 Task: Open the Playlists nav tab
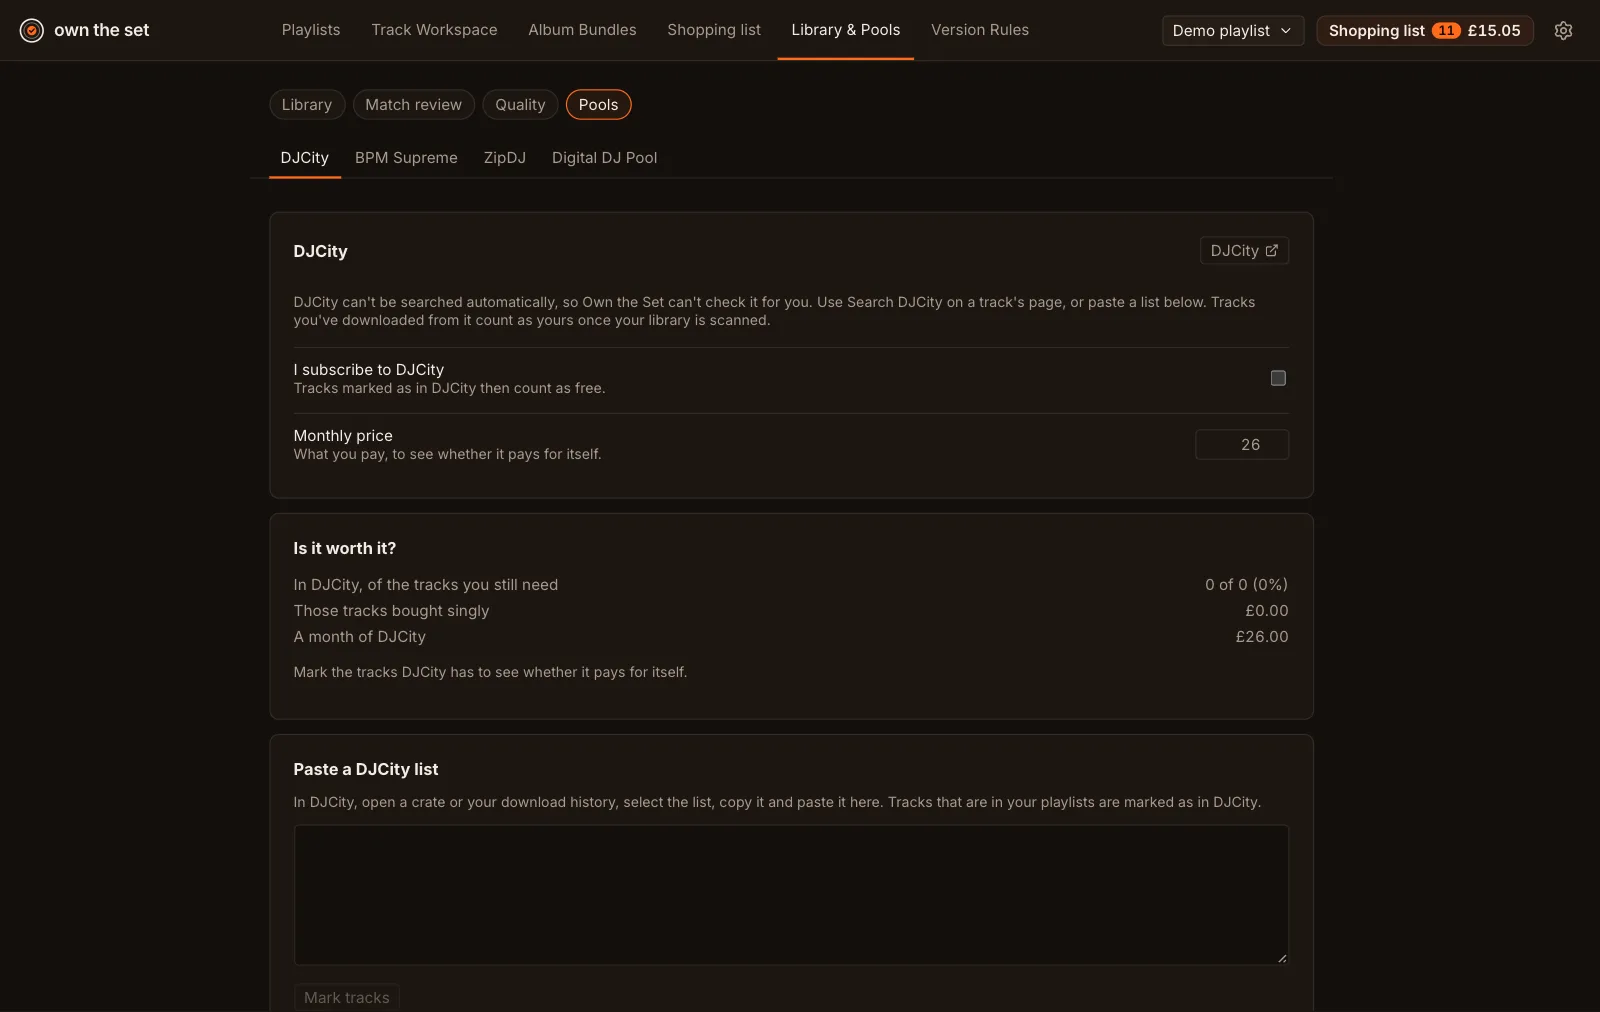tap(311, 30)
